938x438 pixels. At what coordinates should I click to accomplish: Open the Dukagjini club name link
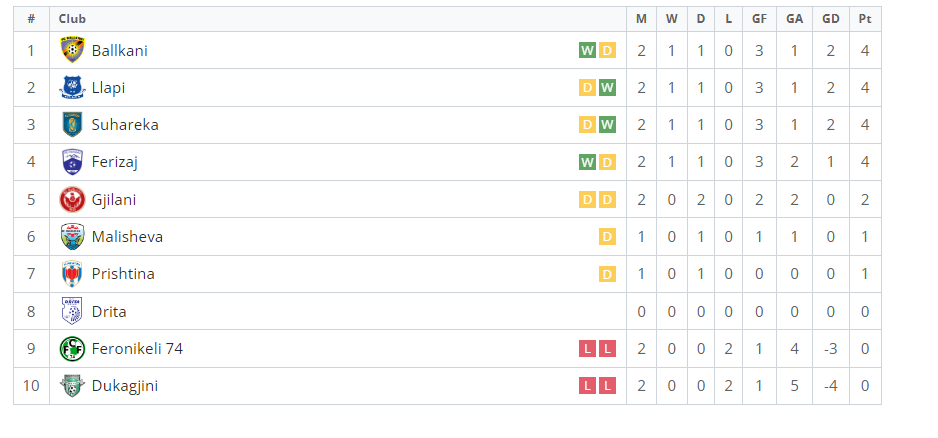[x=124, y=386]
